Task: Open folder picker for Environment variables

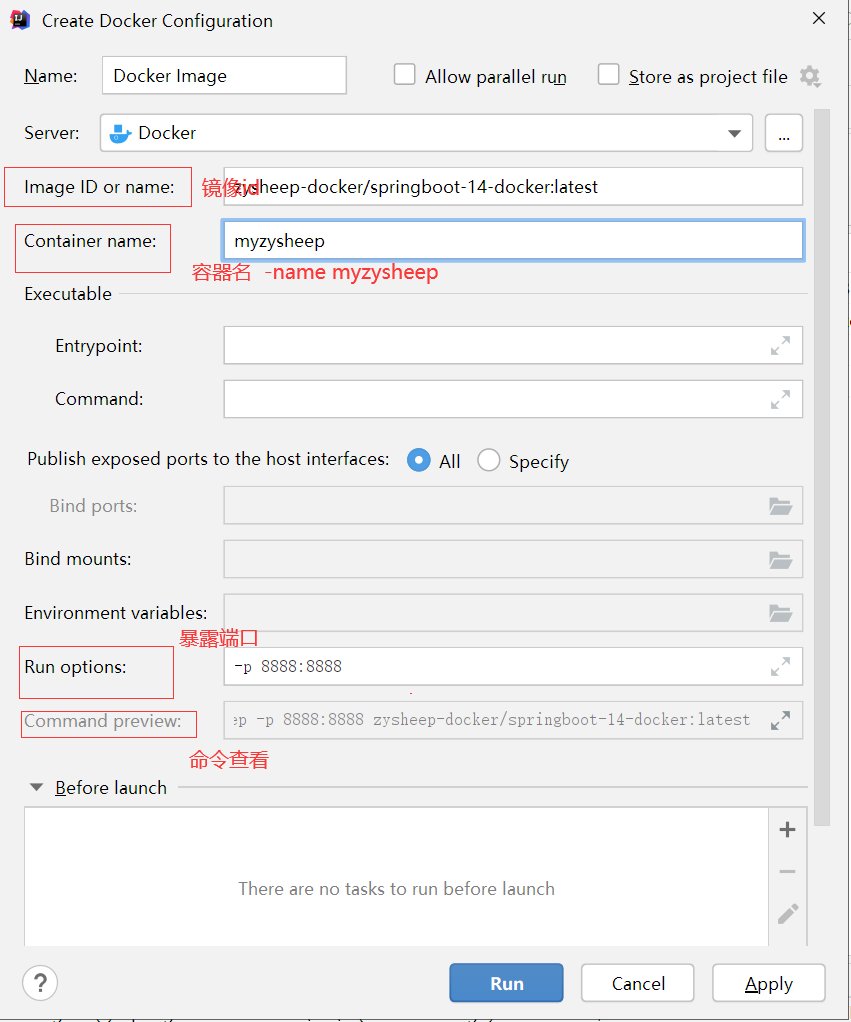Action: click(781, 613)
